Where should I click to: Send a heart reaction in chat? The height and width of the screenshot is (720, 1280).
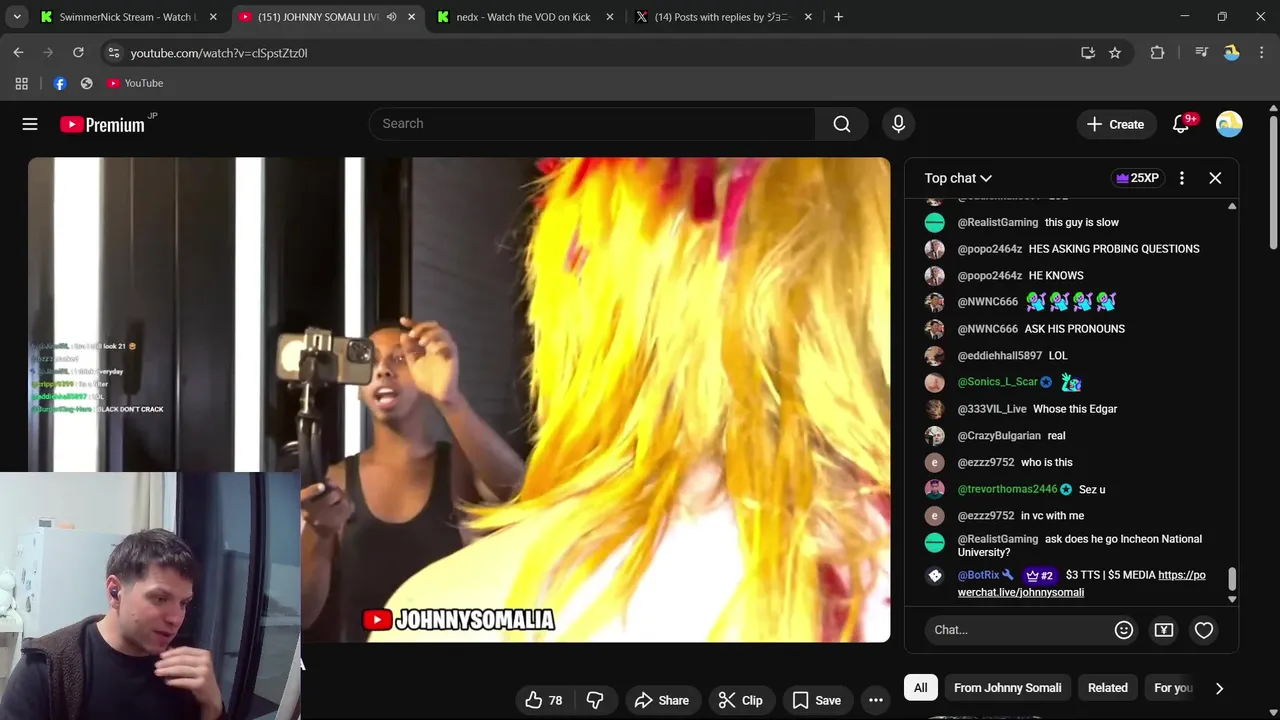(1204, 630)
